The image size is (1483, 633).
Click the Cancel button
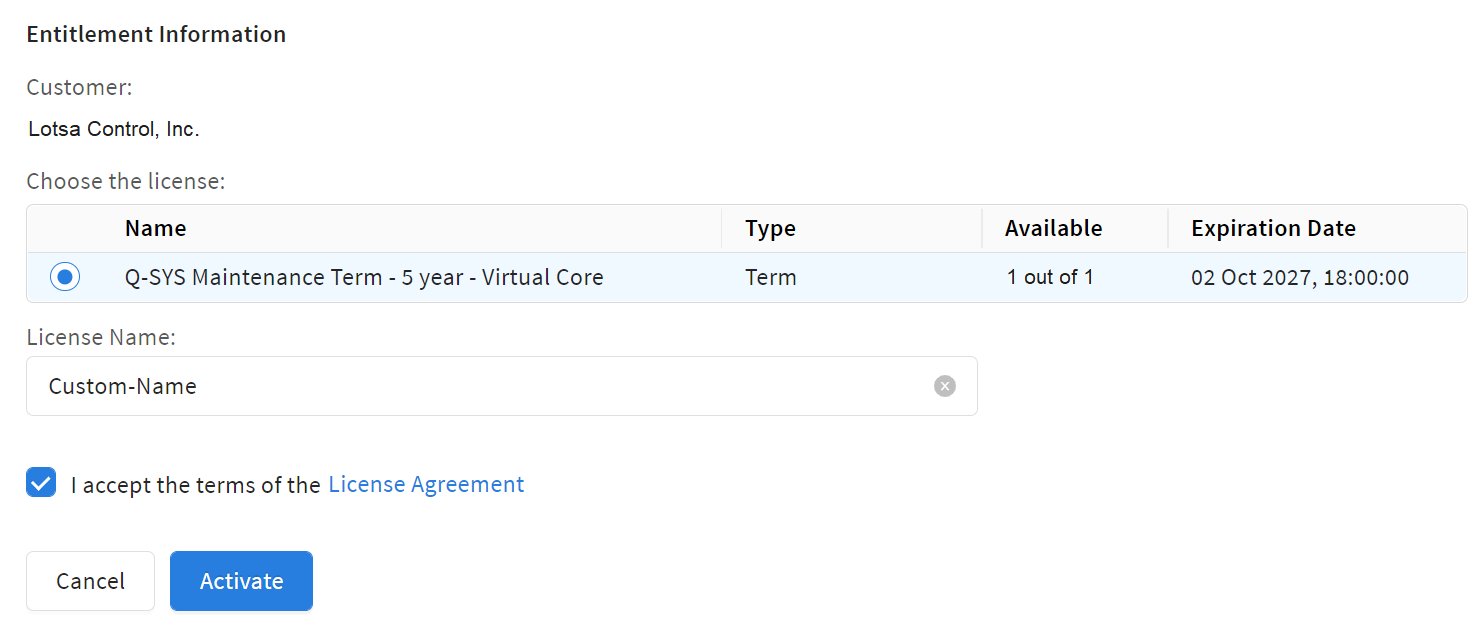90,581
